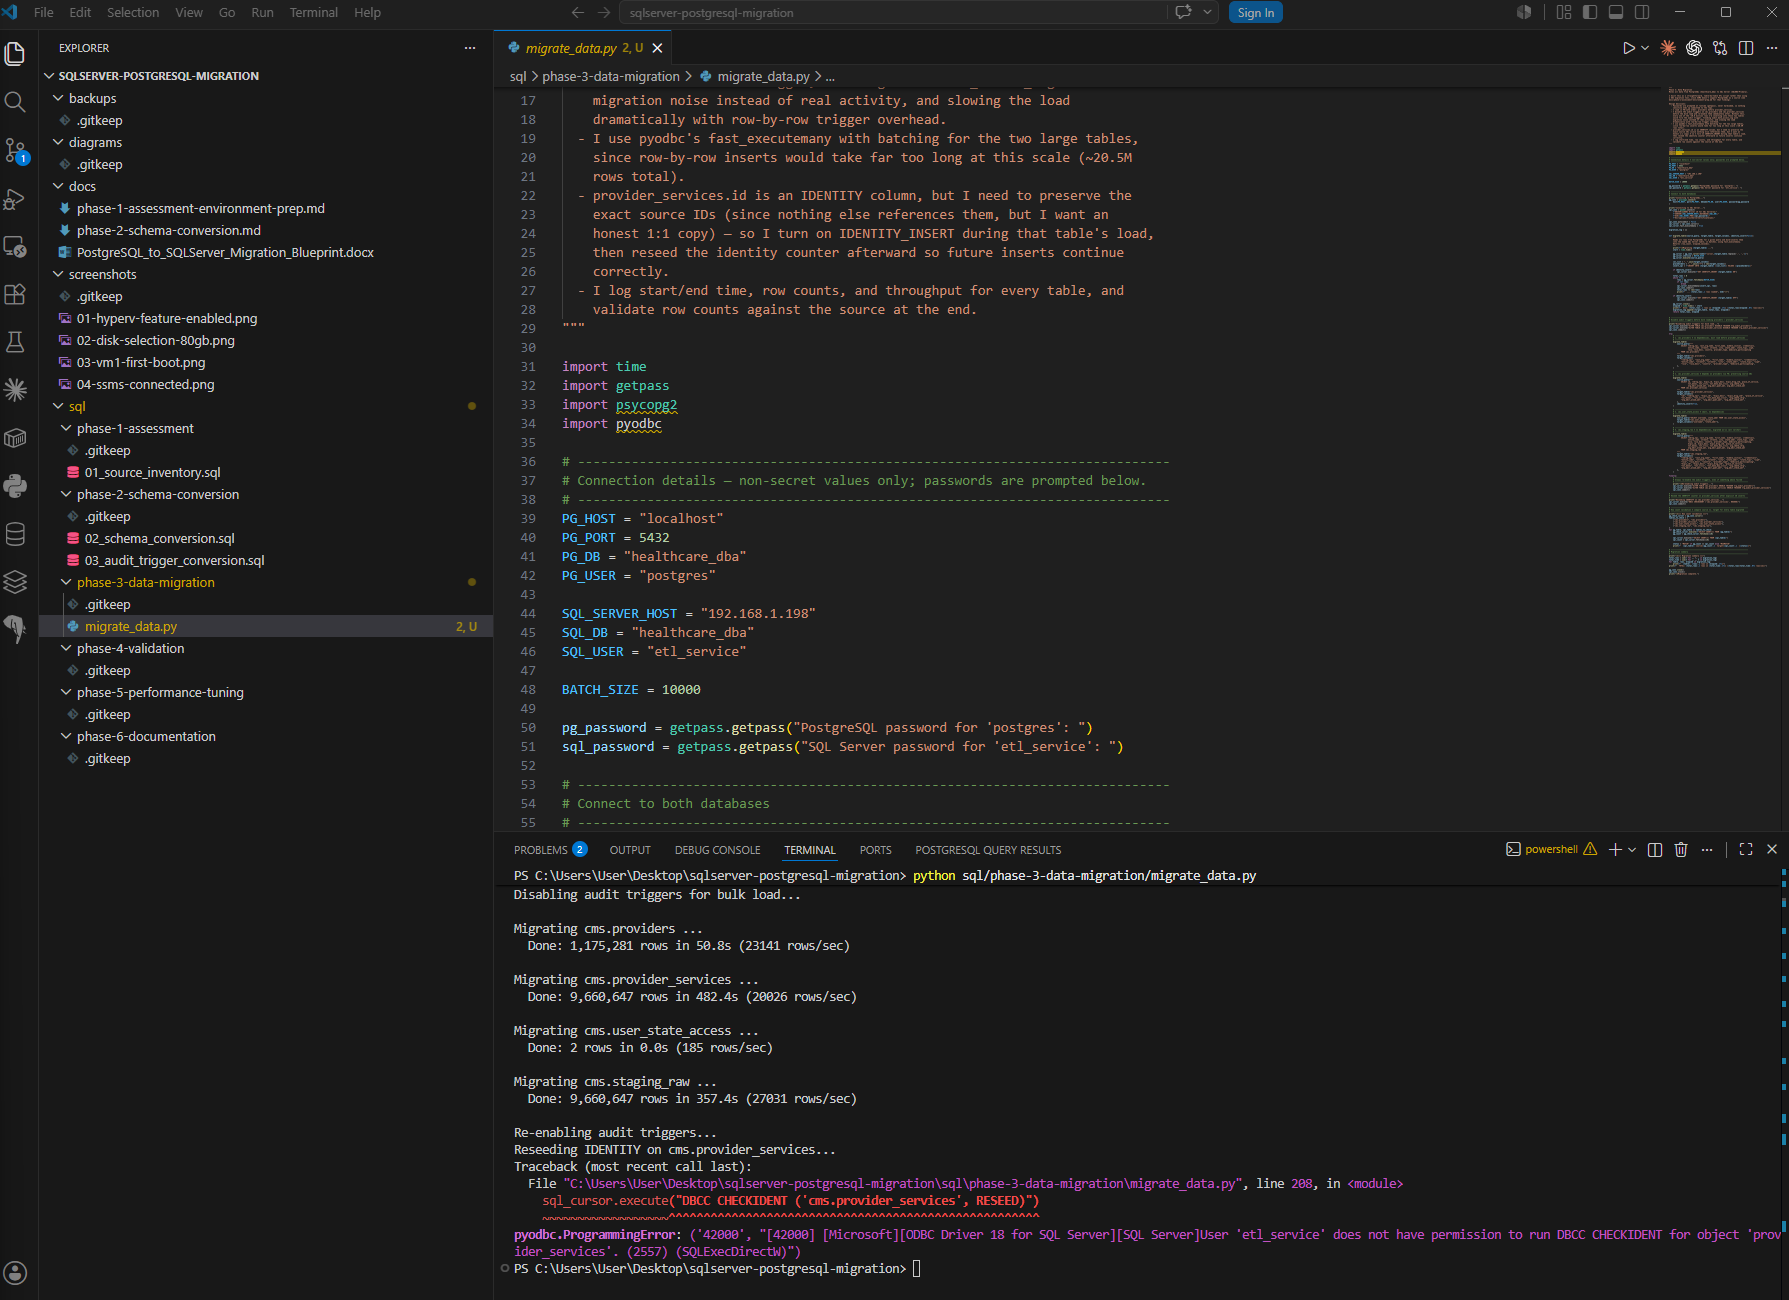Click the ChatGPT knot icon in editor toolbar
Image resolution: width=1789 pixels, height=1300 pixels.
click(x=1694, y=48)
